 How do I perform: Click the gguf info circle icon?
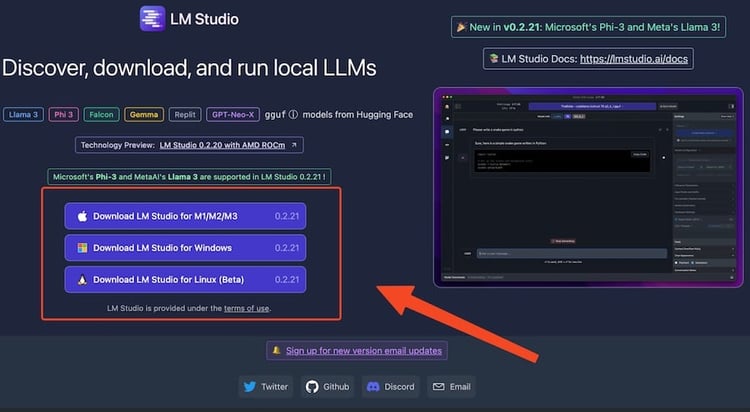pyautogui.click(x=291, y=115)
